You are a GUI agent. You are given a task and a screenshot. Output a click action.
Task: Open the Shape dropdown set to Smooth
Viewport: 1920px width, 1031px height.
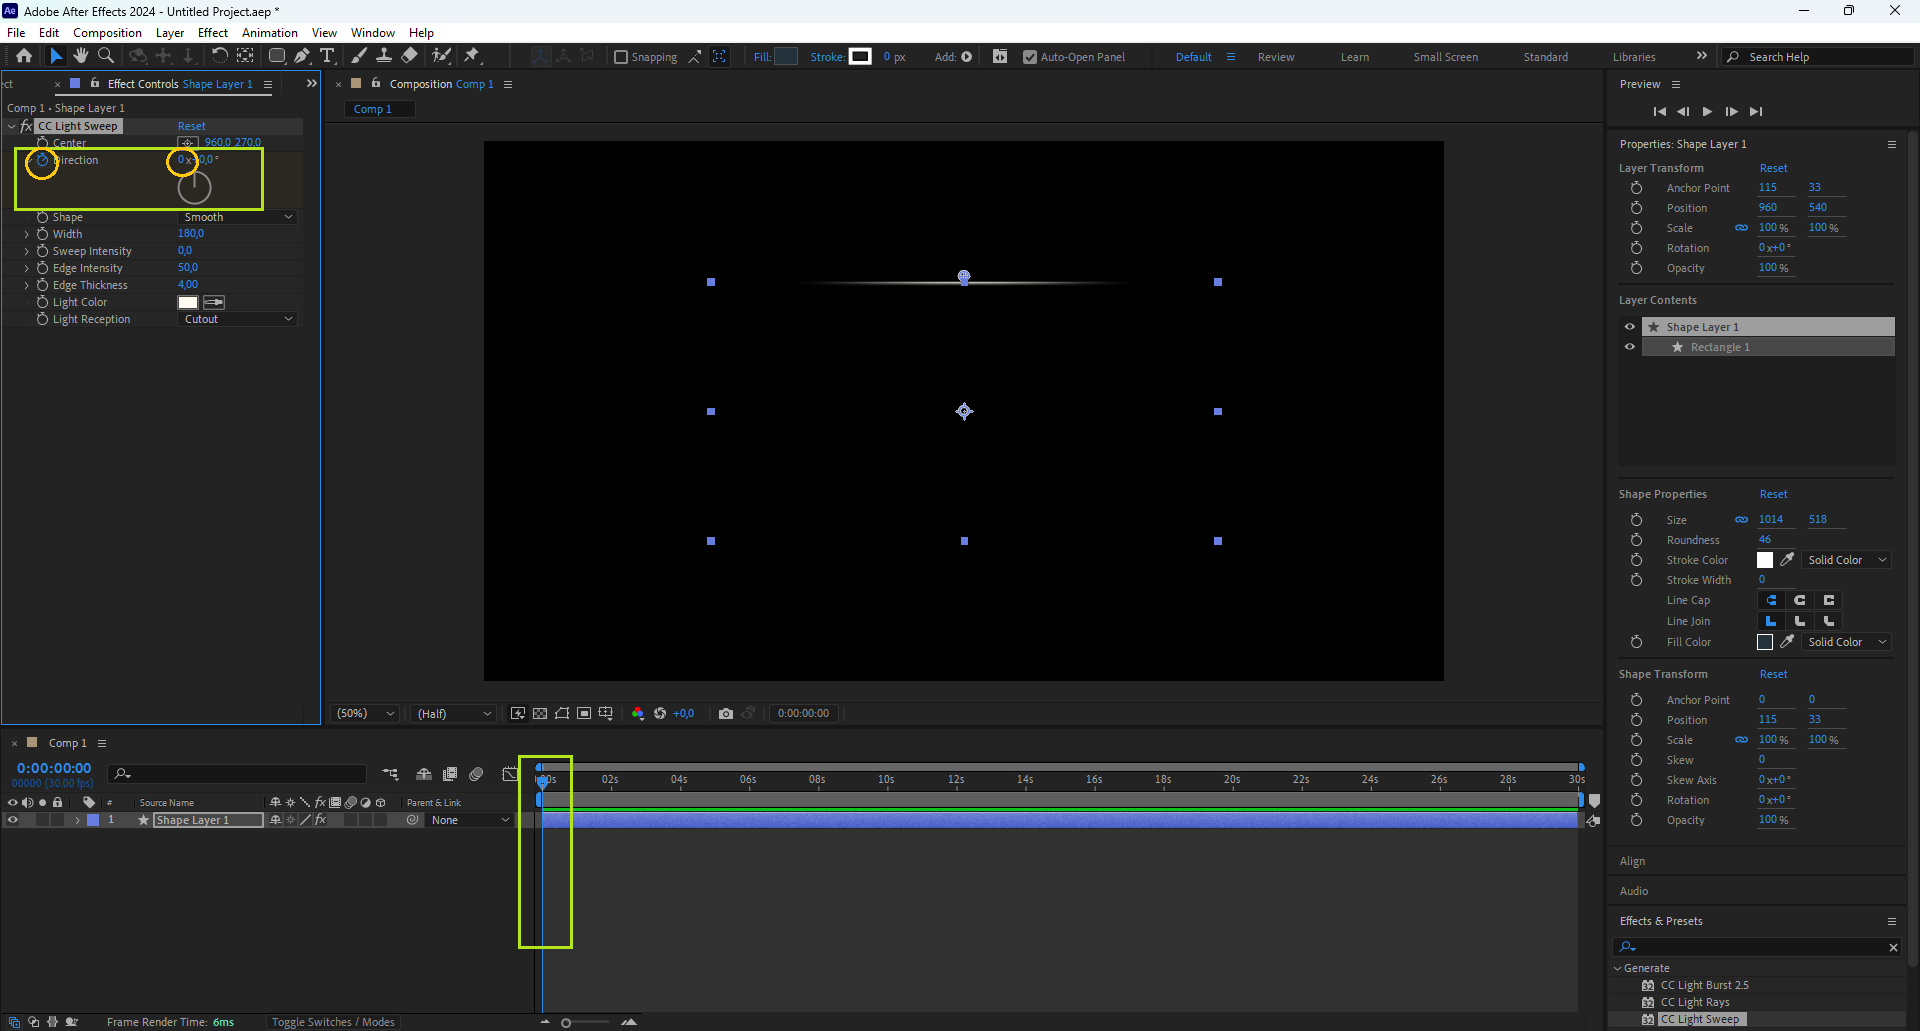[x=238, y=217]
